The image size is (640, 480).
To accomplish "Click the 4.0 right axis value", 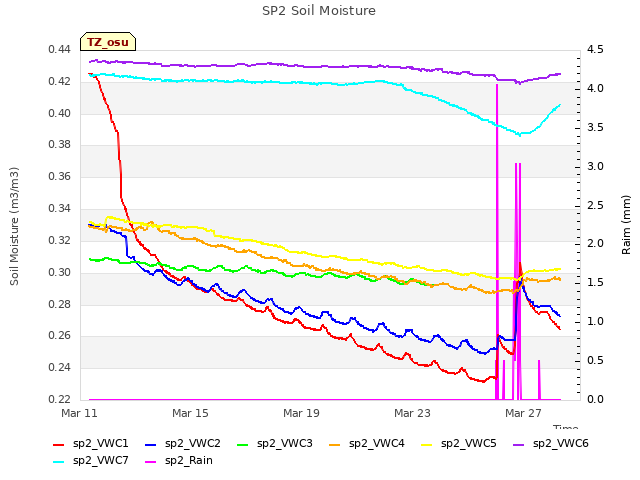I will 595,89.
